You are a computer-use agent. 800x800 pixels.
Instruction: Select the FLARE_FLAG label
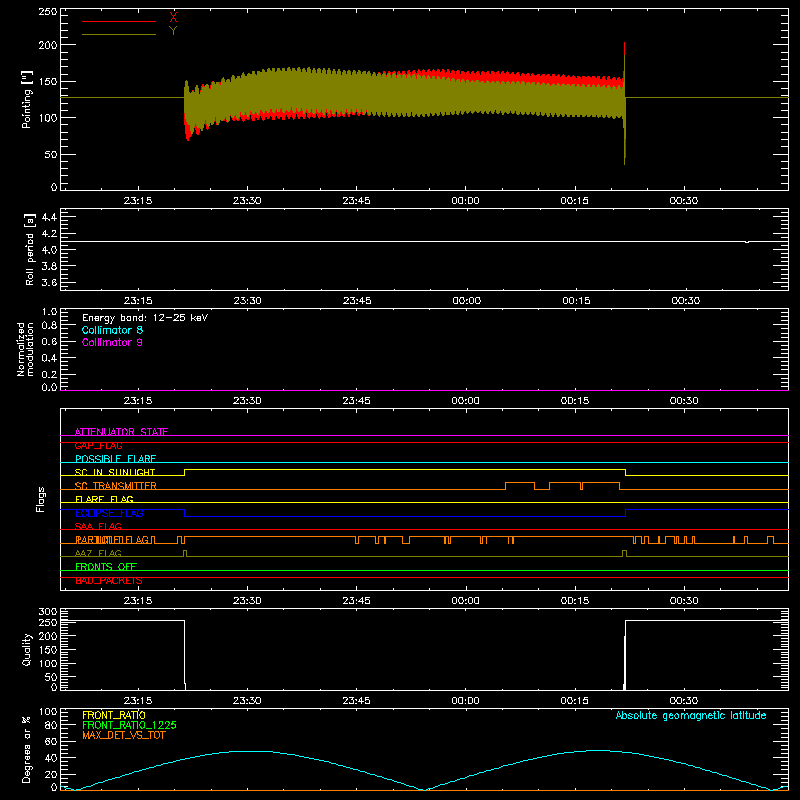point(104,499)
